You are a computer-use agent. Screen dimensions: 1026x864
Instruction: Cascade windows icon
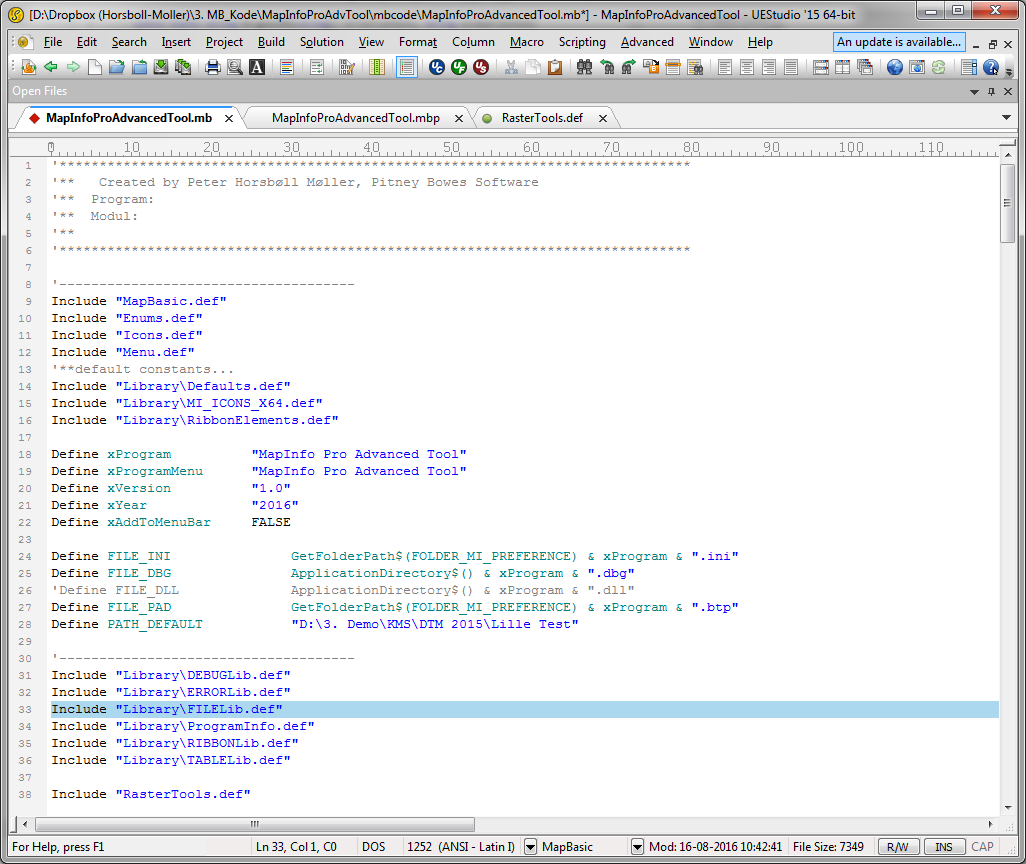coord(865,67)
